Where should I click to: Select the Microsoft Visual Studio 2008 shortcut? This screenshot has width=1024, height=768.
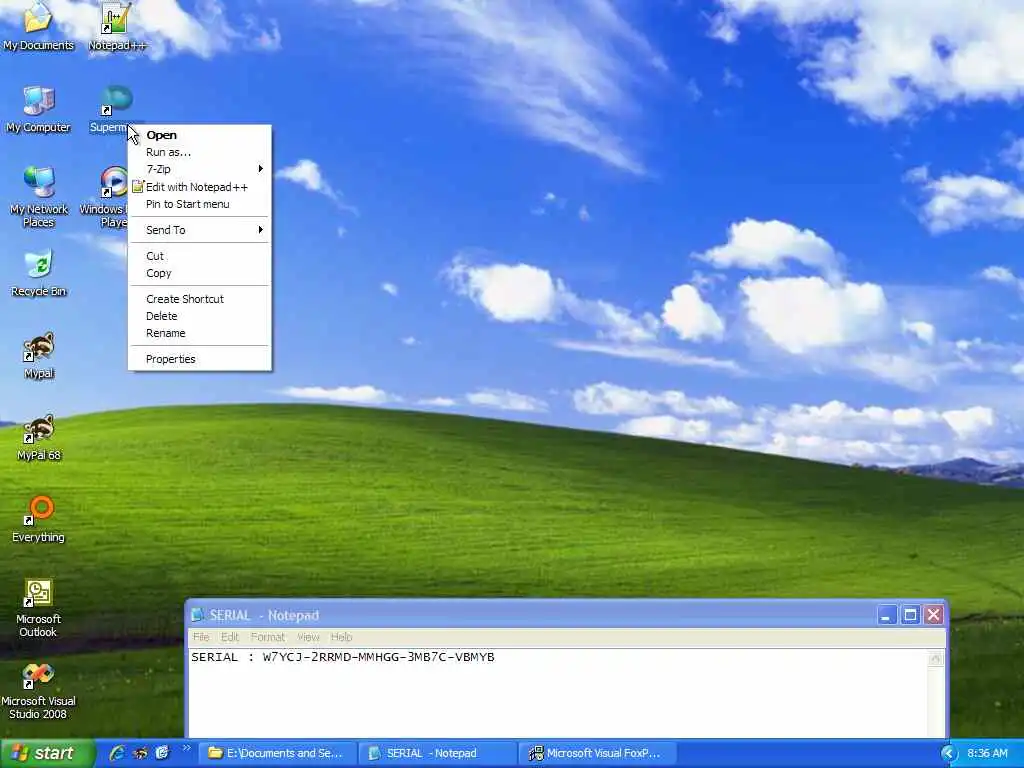pyautogui.click(x=38, y=690)
